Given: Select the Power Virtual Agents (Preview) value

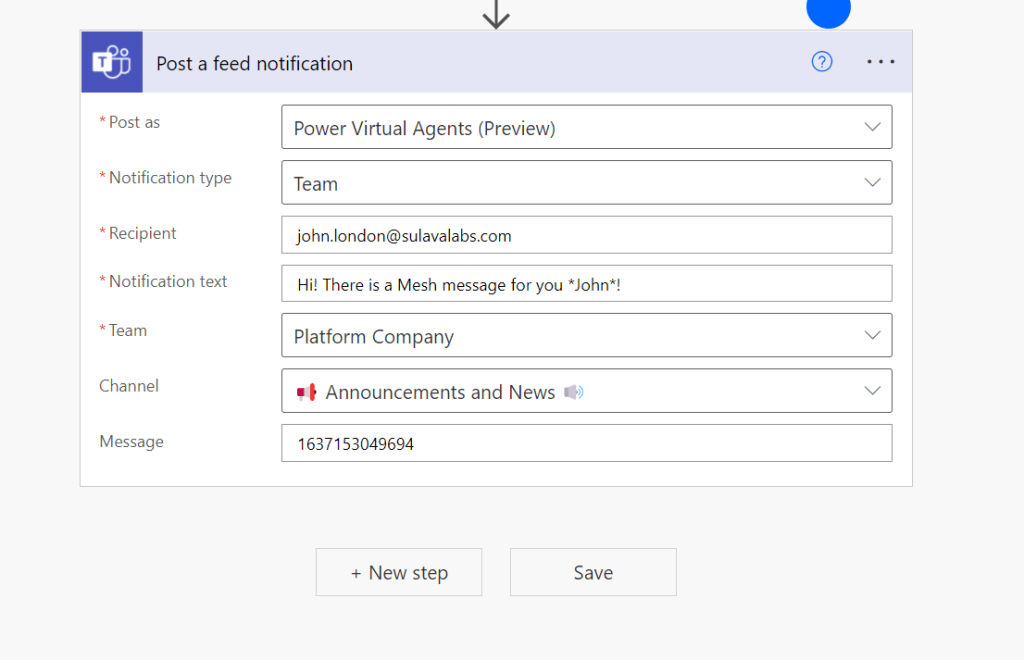Looking at the screenshot, I should 424,128.
